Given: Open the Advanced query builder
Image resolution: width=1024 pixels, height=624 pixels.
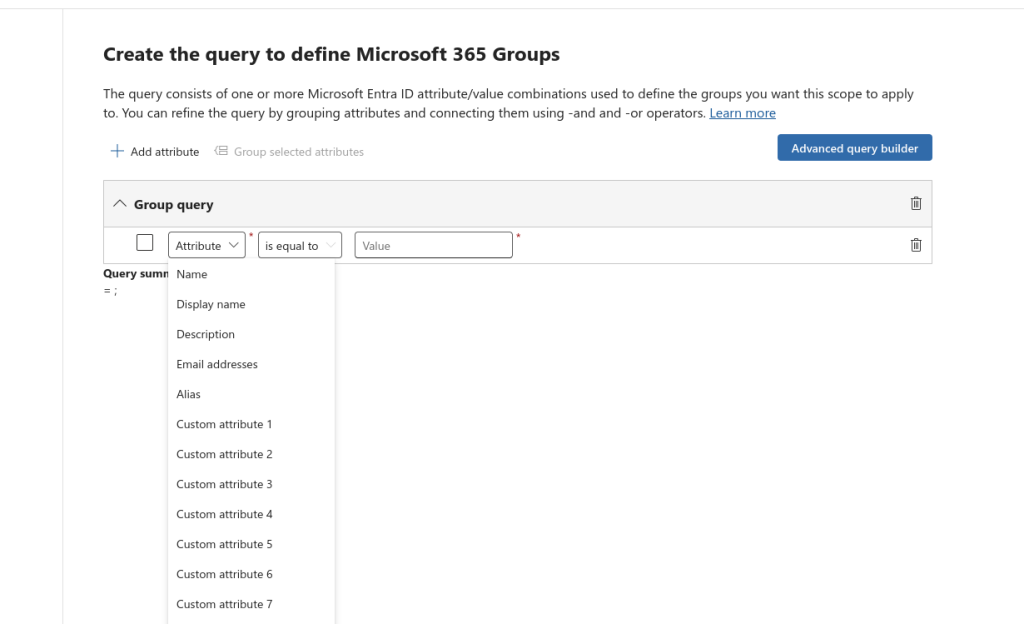Looking at the screenshot, I should pyautogui.click(x=854, y=148).
